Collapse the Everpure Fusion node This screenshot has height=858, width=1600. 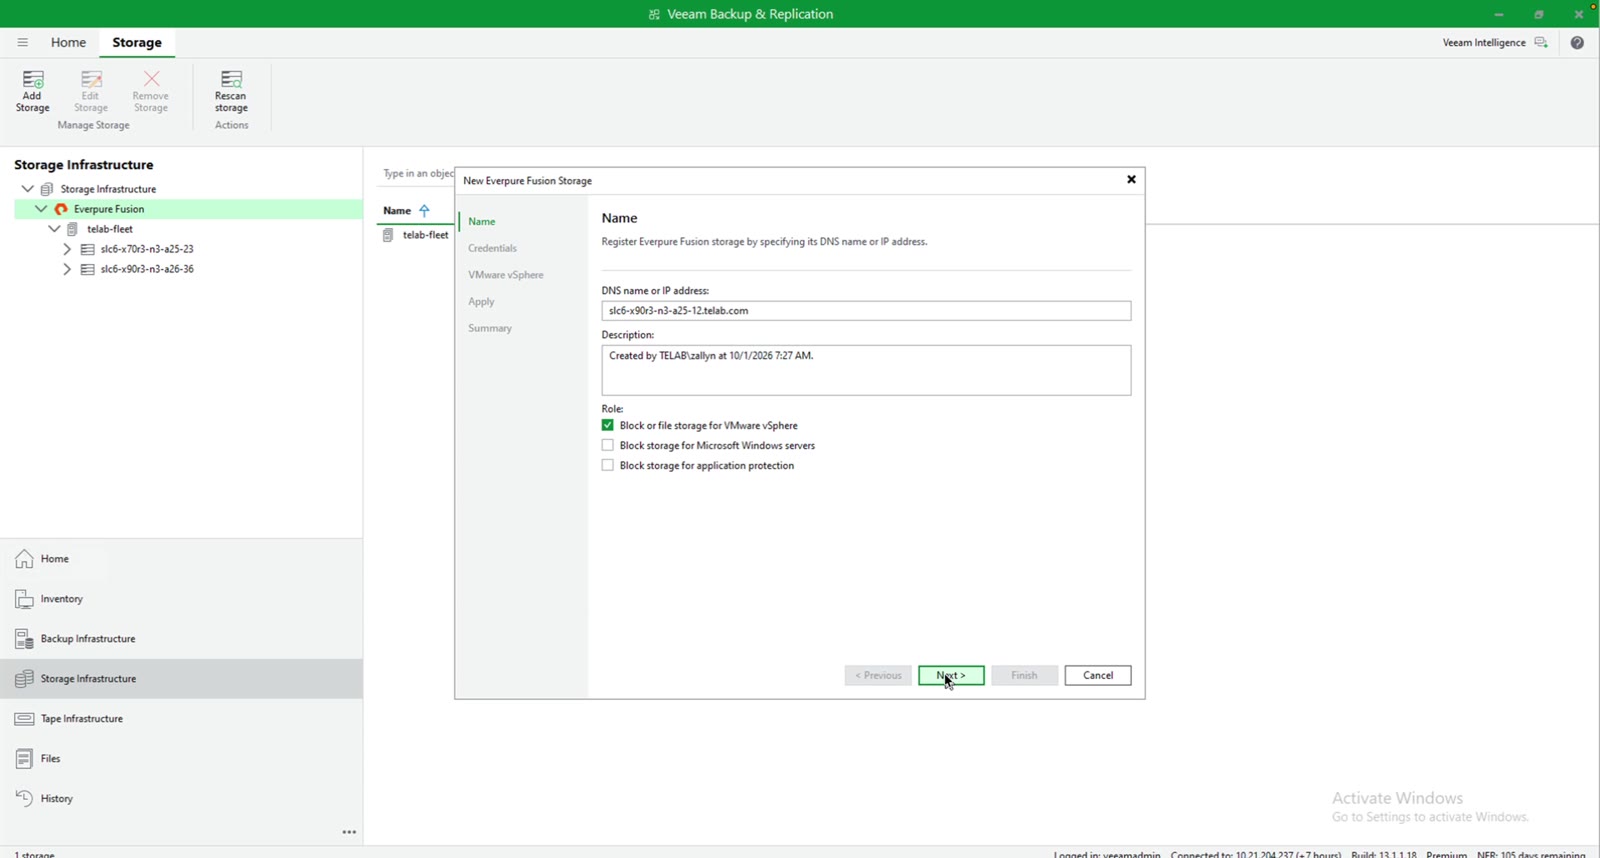(41, 209)
